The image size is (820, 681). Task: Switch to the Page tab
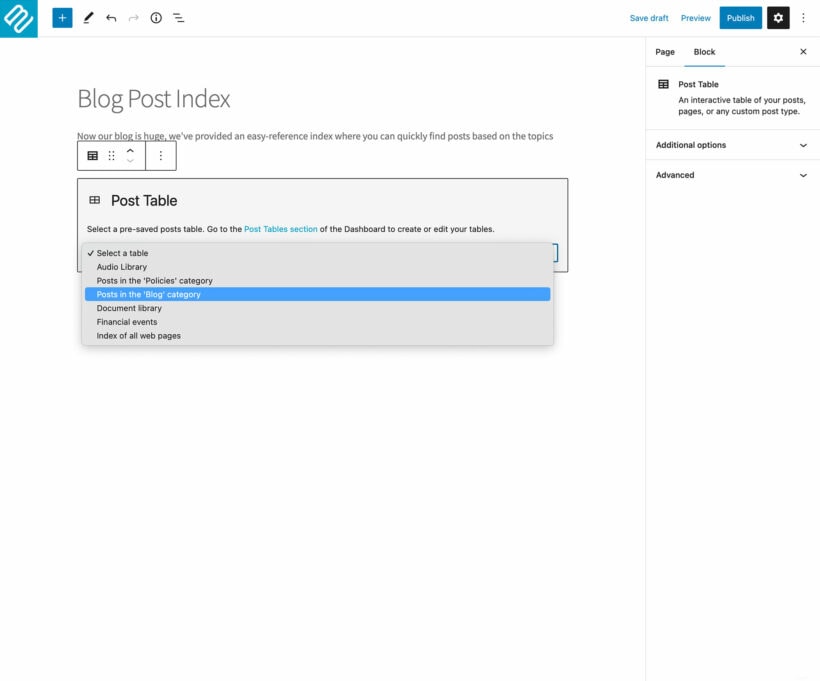(x=664, y=51)
